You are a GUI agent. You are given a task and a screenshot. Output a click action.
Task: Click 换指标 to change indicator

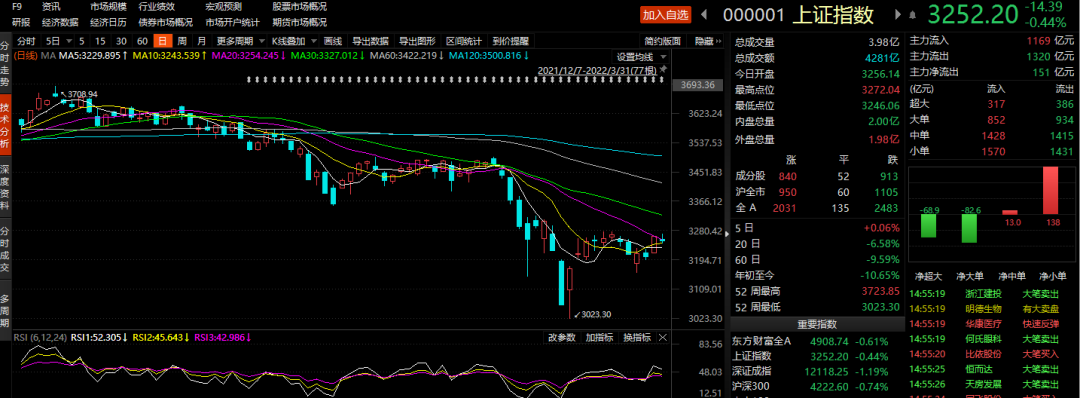636,337
